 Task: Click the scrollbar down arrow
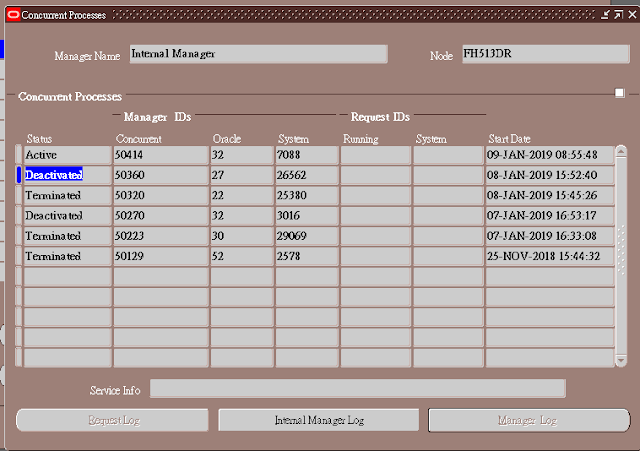pyautogui.click(x=621, y=360)
